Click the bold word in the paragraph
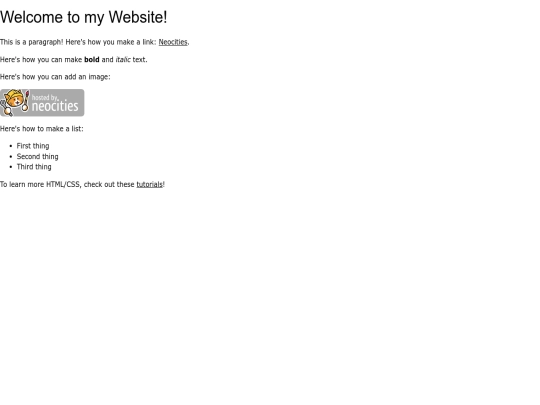Image resolution: width=540 pixels, height=405 pixels. 92,59
